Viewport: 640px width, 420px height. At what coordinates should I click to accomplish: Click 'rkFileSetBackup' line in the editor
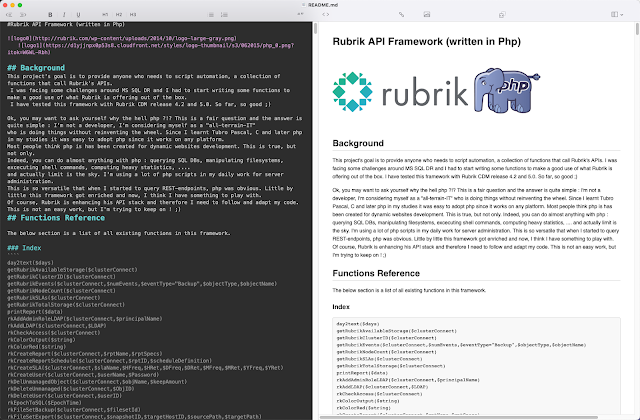[74, 410]
